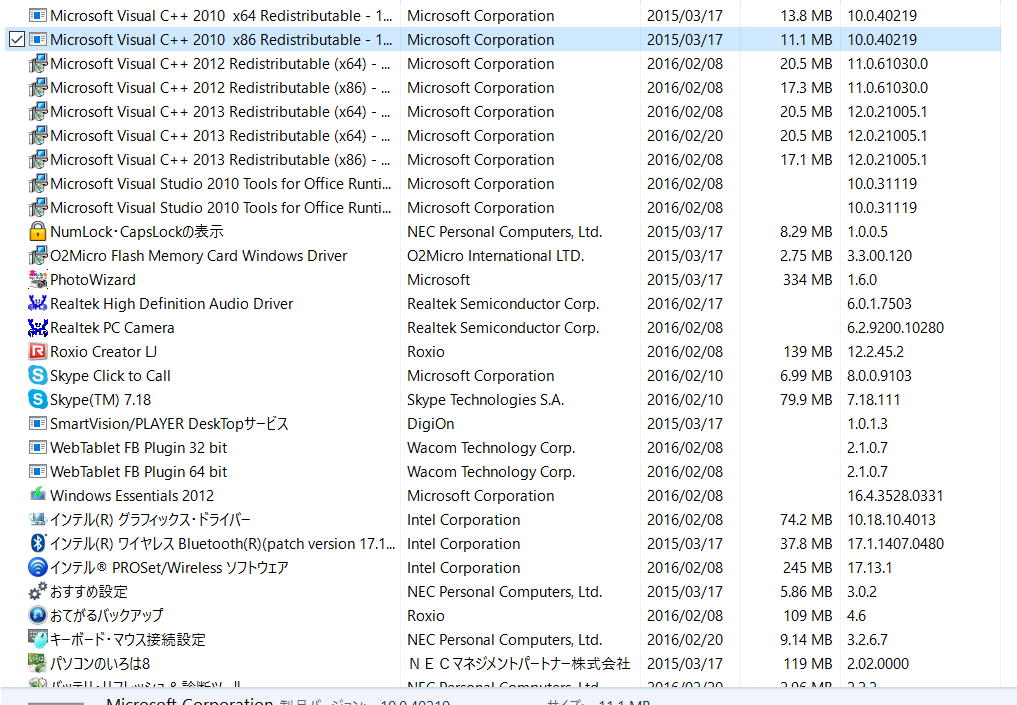Click publisher O2Micro International LTD.
Viewport: 1017px width, 705px height.
(496, 256)
